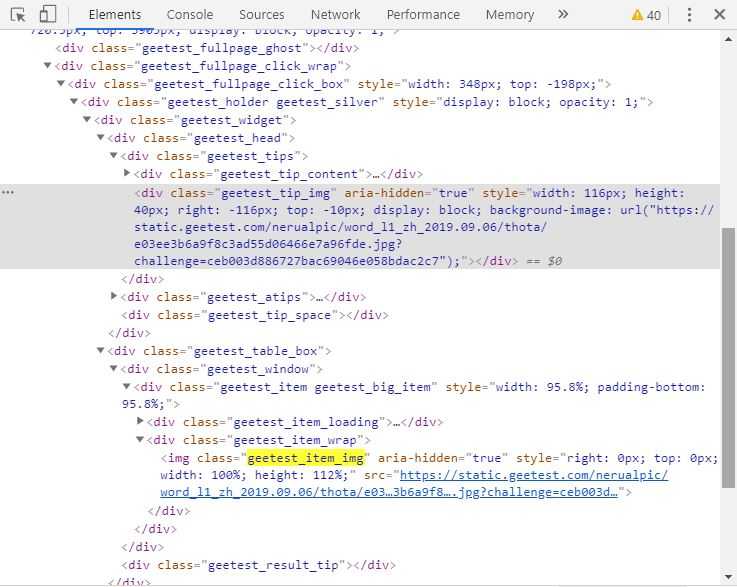Screen dimensions: 737x587
Task: Click the vertical scrollbar thumb
Action: tap(728, 358)
